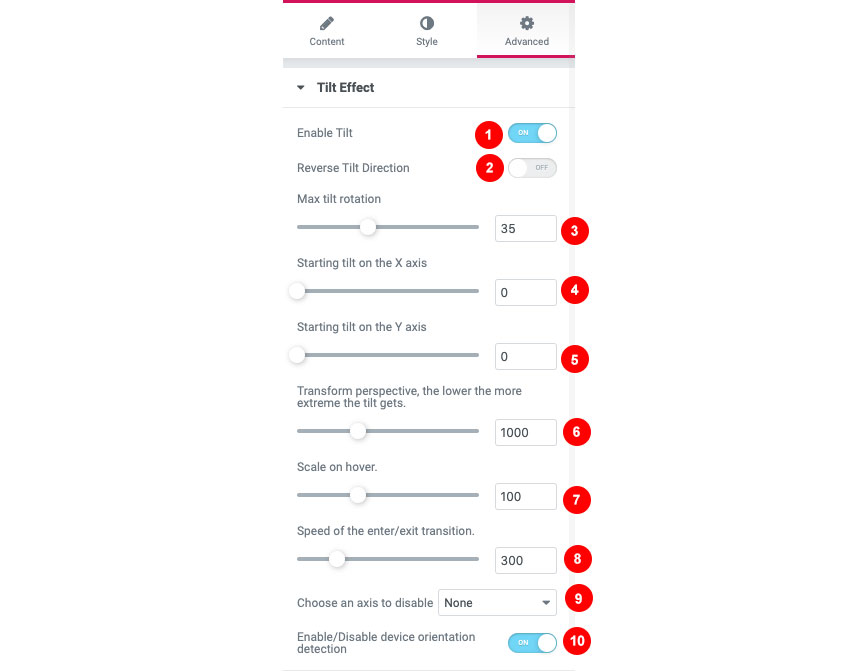
Task: Click the Max tilt rotation slider handle
Action: coord(368,227)
